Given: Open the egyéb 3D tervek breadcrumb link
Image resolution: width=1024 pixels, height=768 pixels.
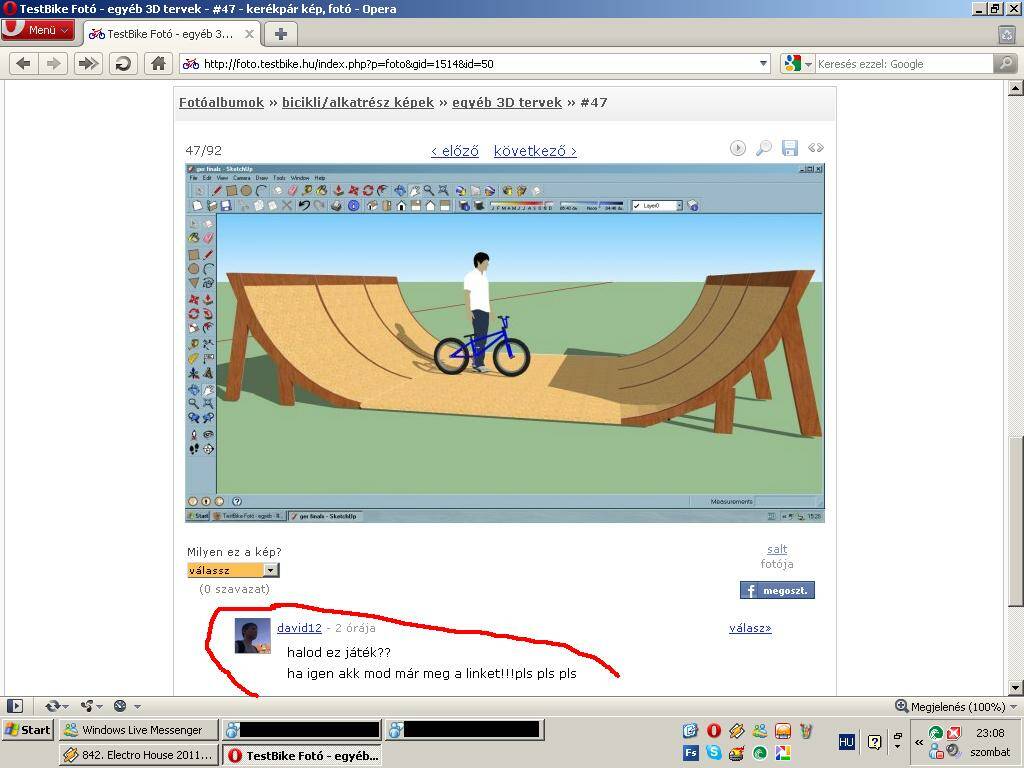Looking at the screenshot, I should (x=507, y=103).
